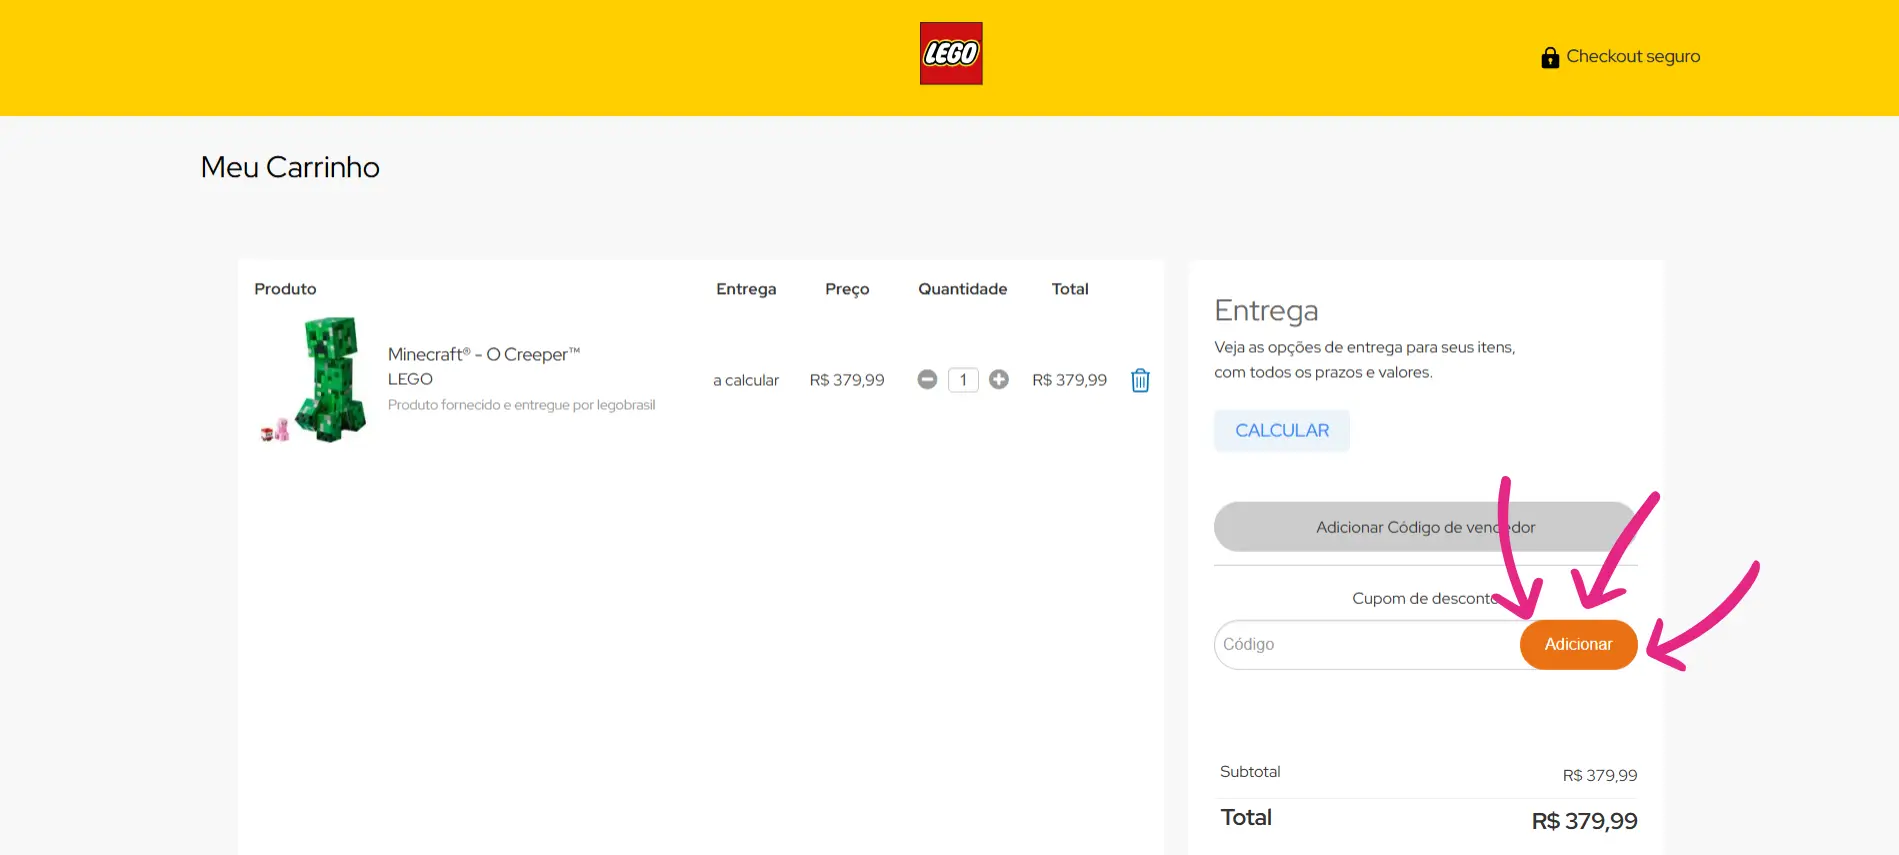Click 'Veja as opções de entrega' description text
This screenshot has width=1899, height=855.
coord(1365,360)
